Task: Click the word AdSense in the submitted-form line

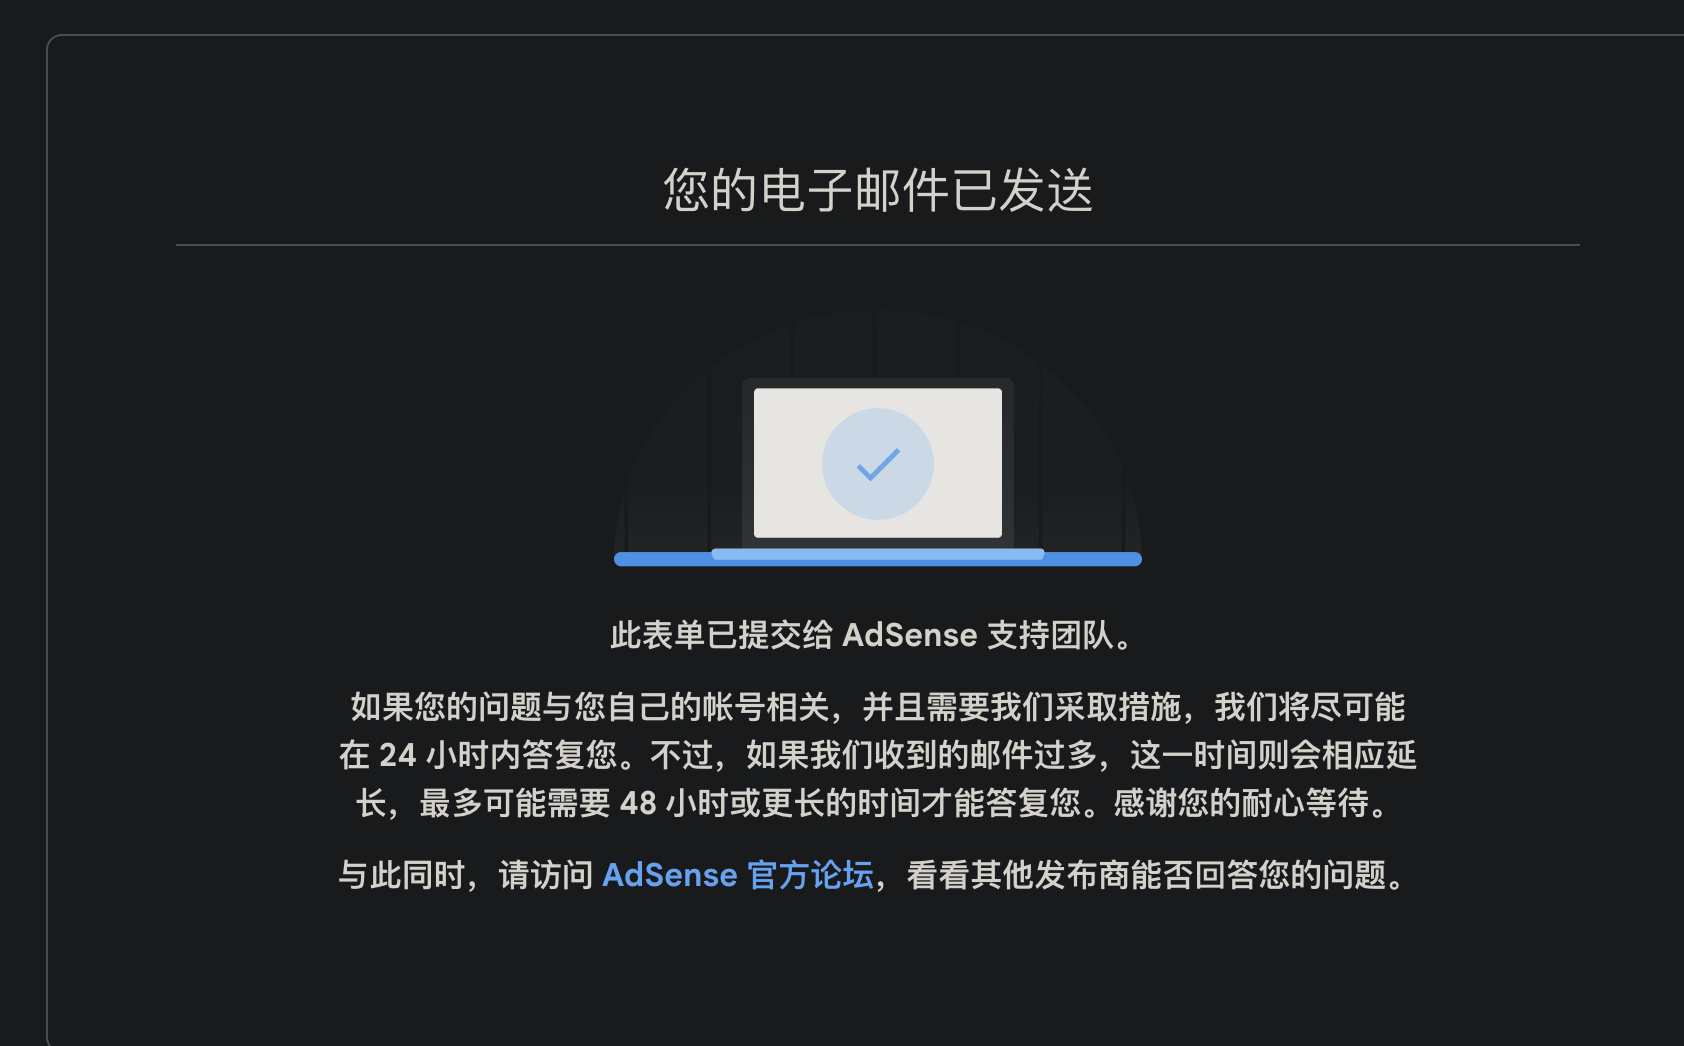Action: click(x=910, y=635)
